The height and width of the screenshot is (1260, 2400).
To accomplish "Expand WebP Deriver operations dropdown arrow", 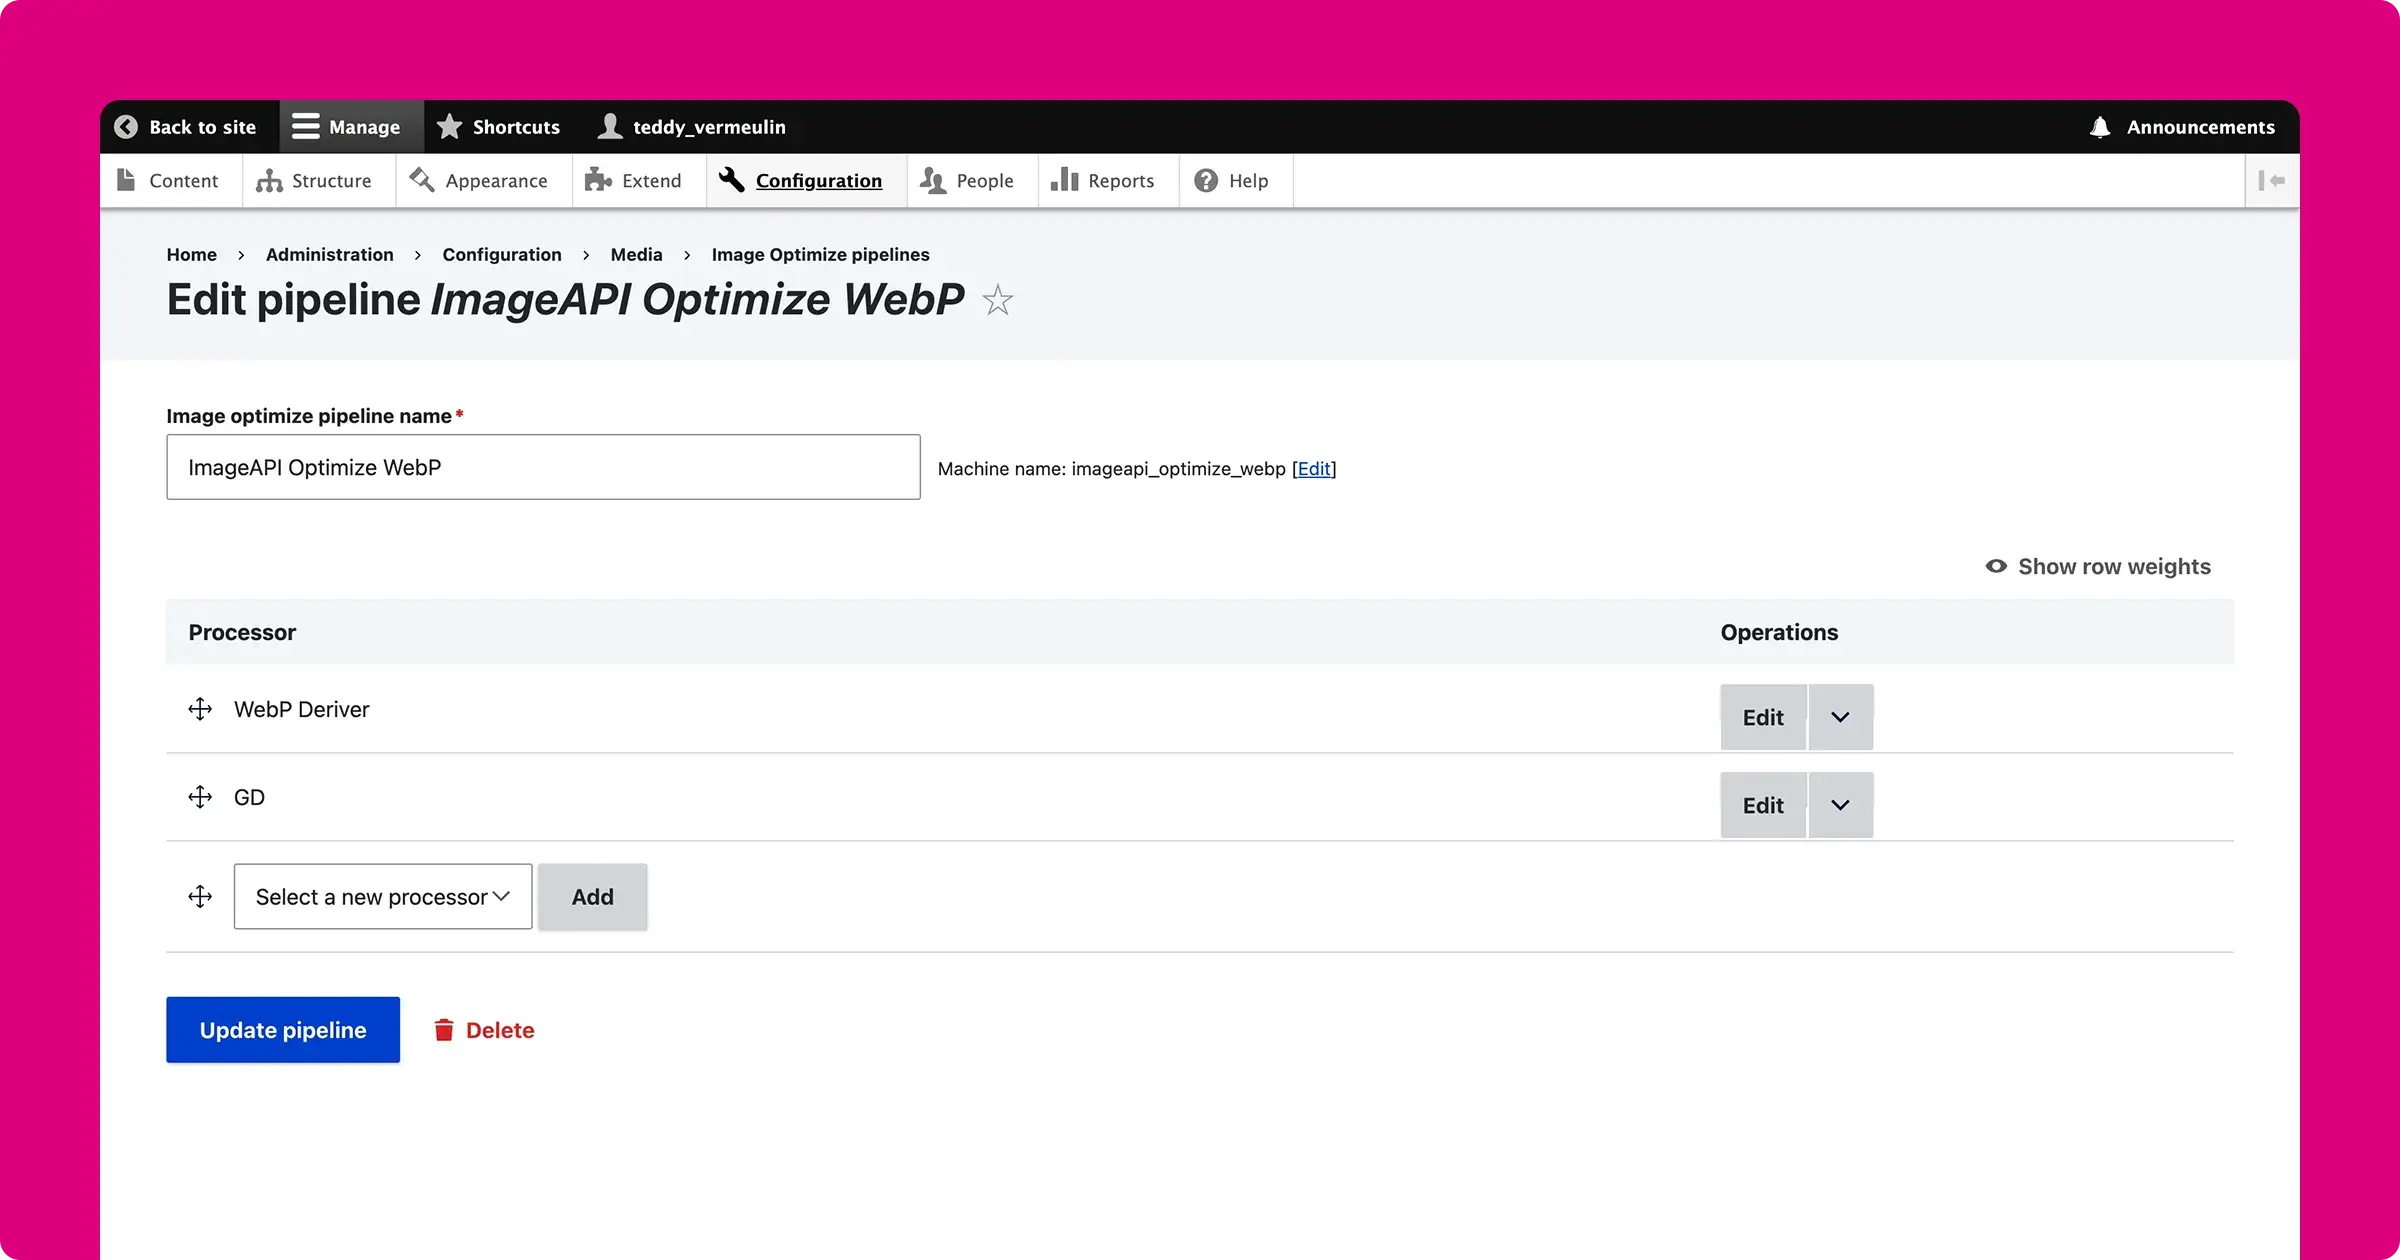I will 1840,717.
